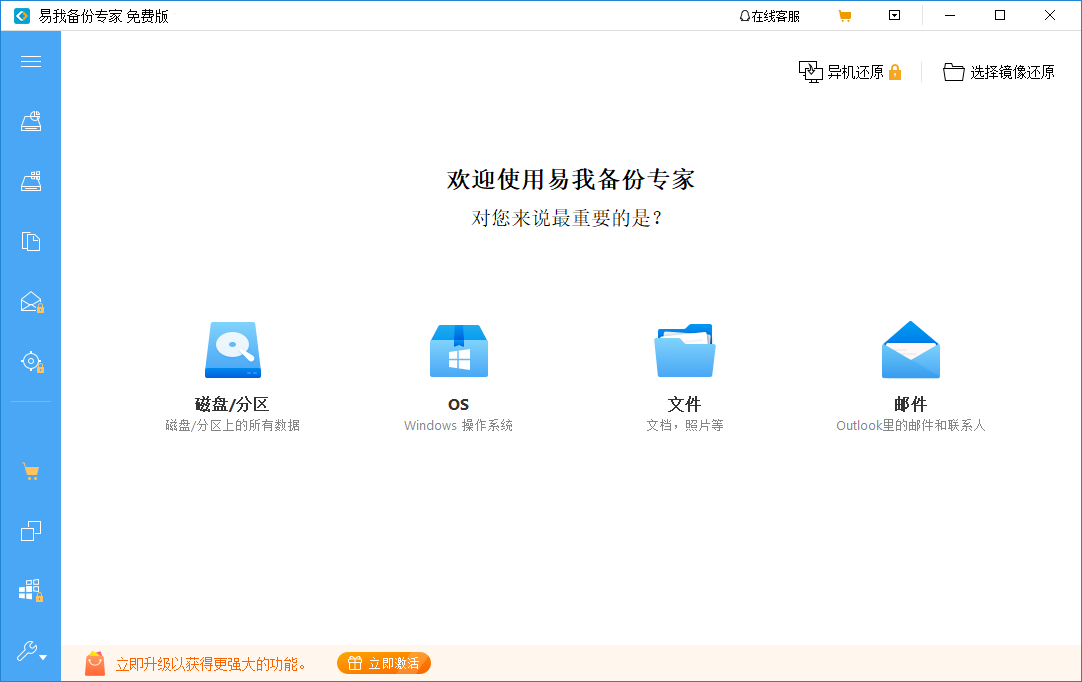Screen dimensions: 1082x682
Task: Select the 邮件 envelope icon
Action: point(911,349)
